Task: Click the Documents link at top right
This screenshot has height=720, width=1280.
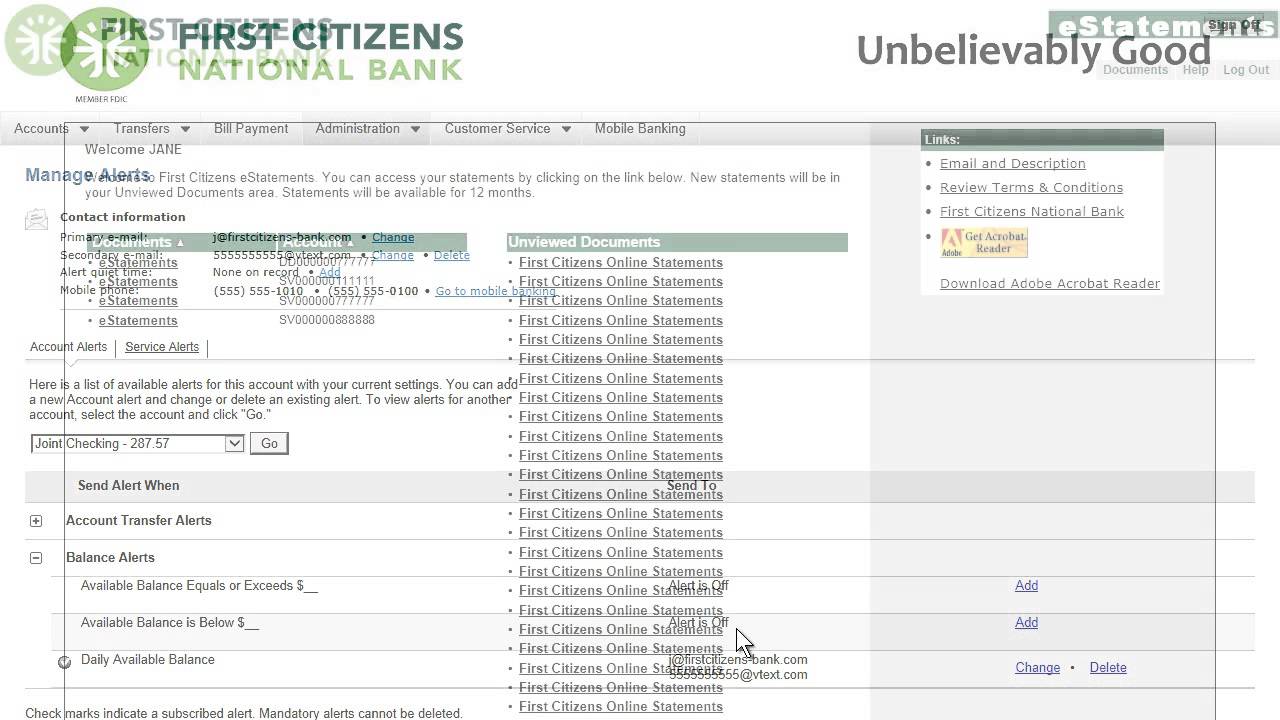Action: (1135, 70)
